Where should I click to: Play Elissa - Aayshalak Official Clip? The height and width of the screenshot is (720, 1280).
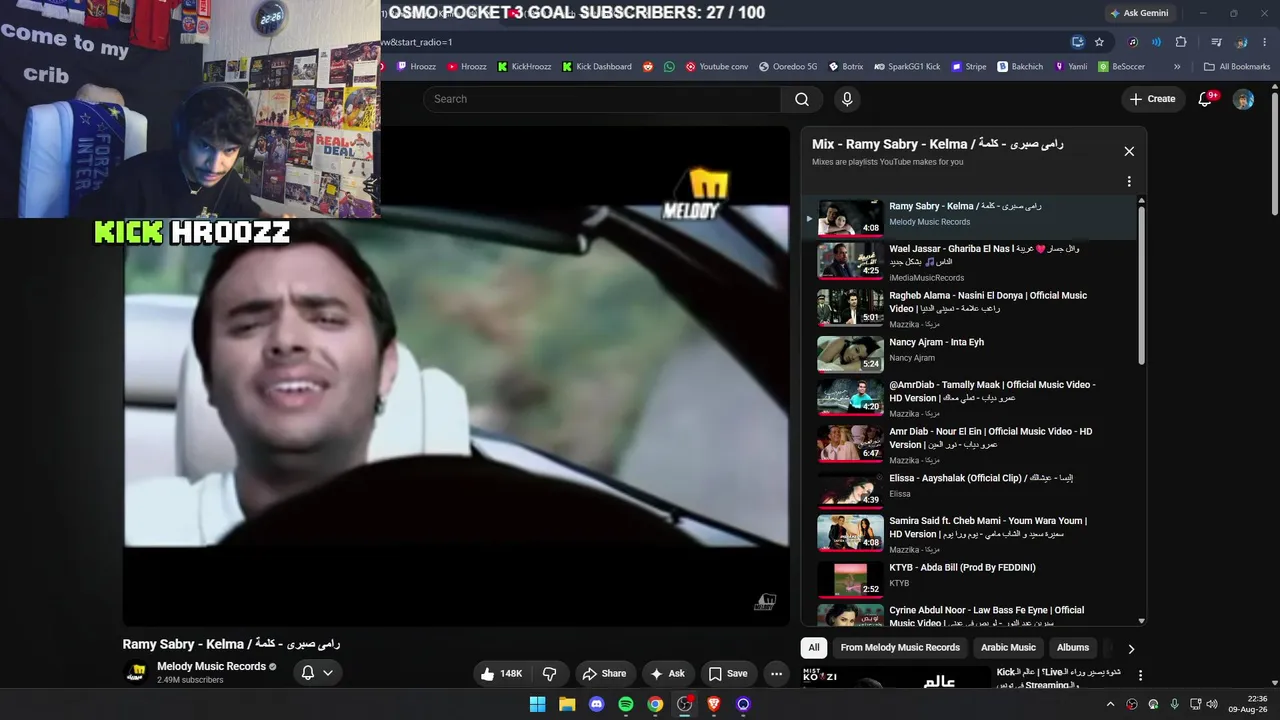[970, 489]
